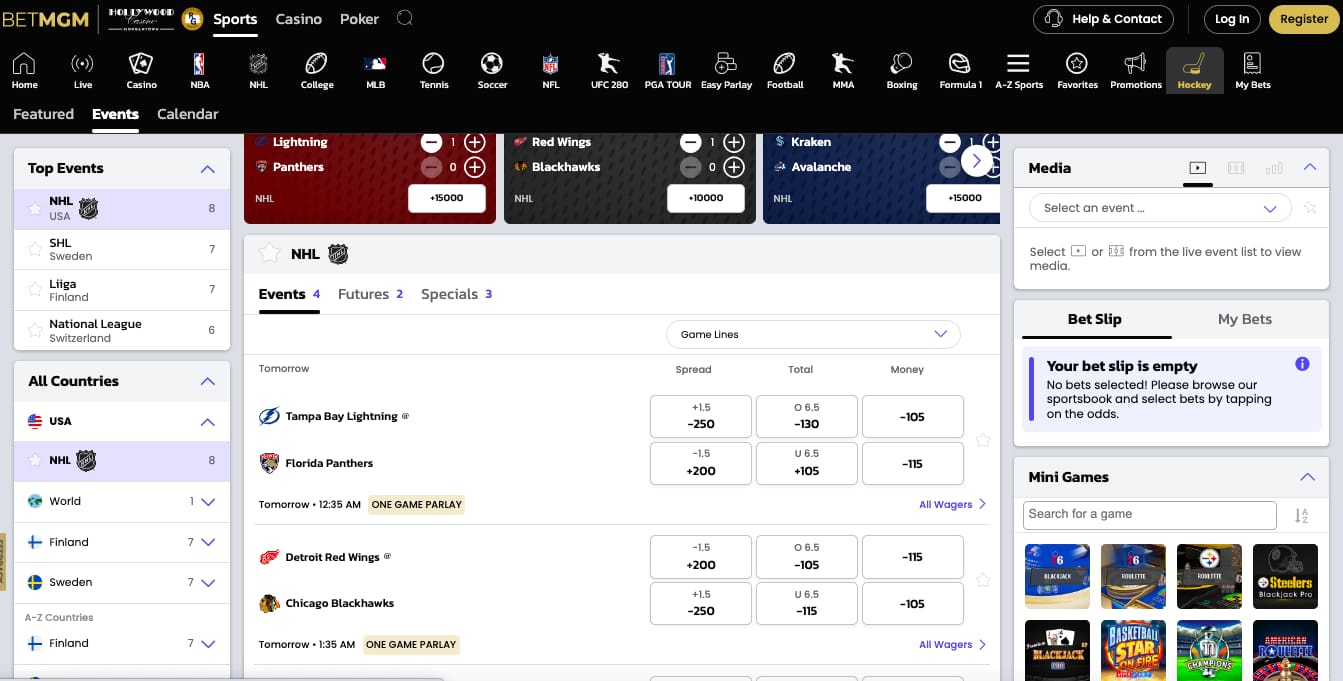The width and height of the screenshot is (1343, 681).
Task: Select the stats bar chart icon in Media
Action: tap(1274, 168)
